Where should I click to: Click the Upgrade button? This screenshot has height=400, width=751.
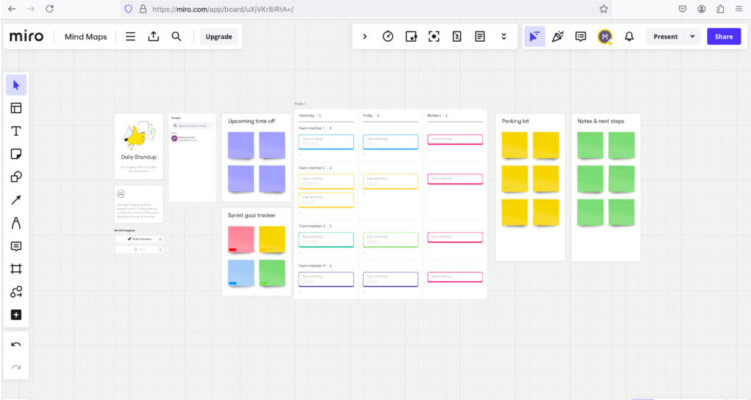219,36
